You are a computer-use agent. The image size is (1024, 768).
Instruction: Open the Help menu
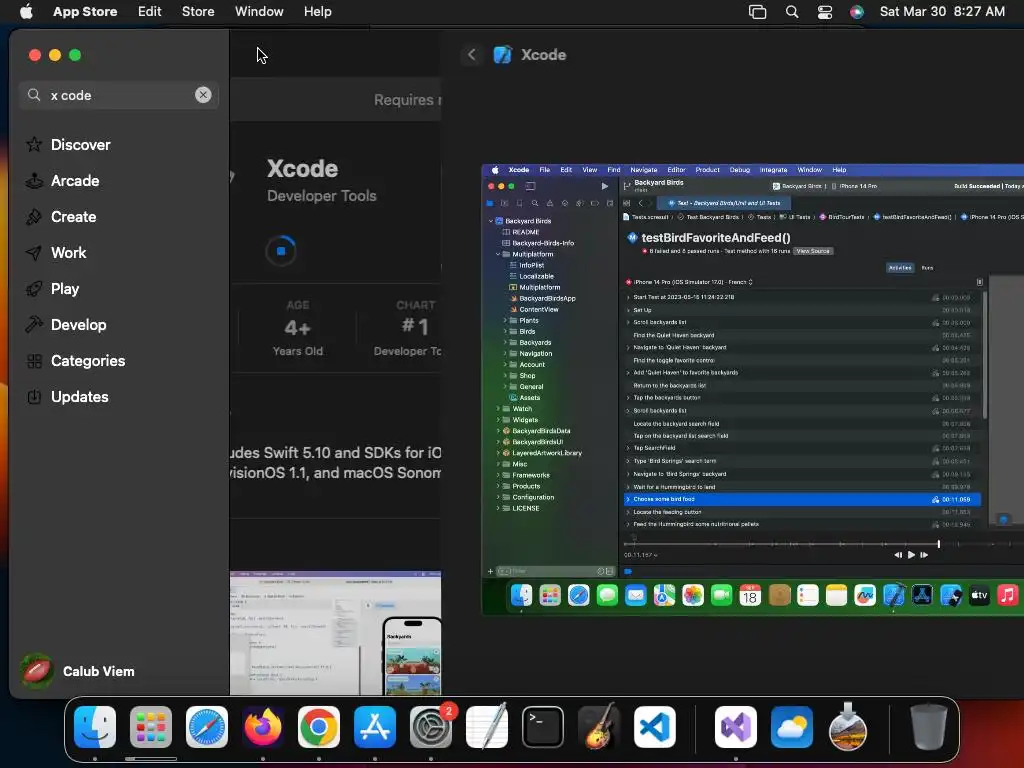(x=317, y=12)
